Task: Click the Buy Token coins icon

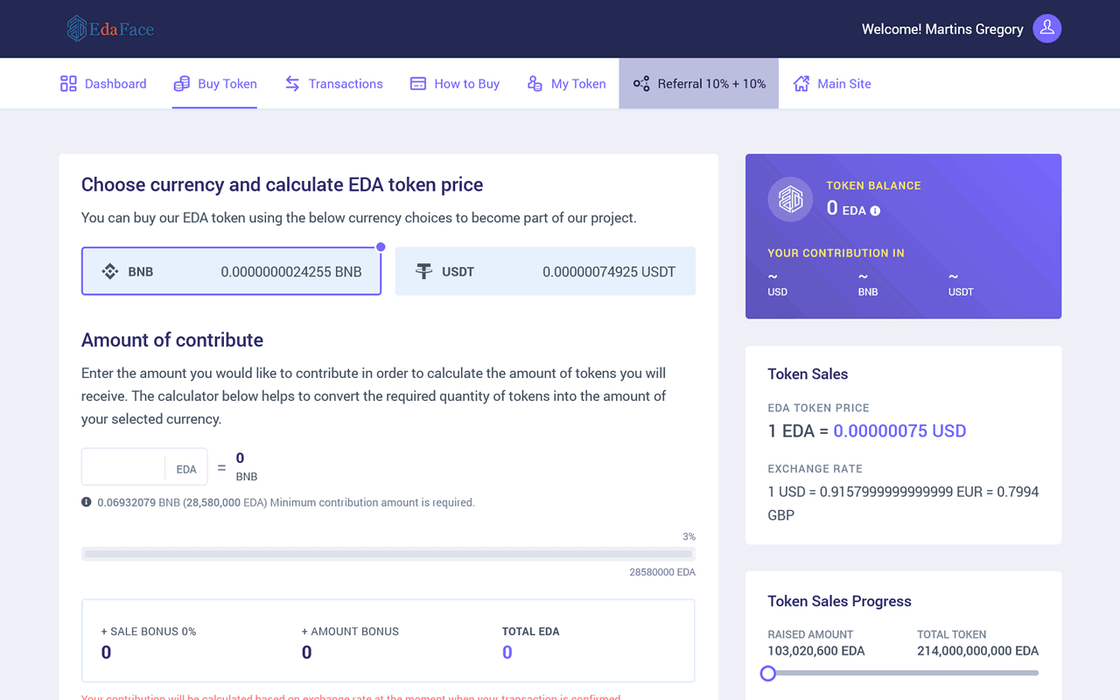Action: point(181,84)
